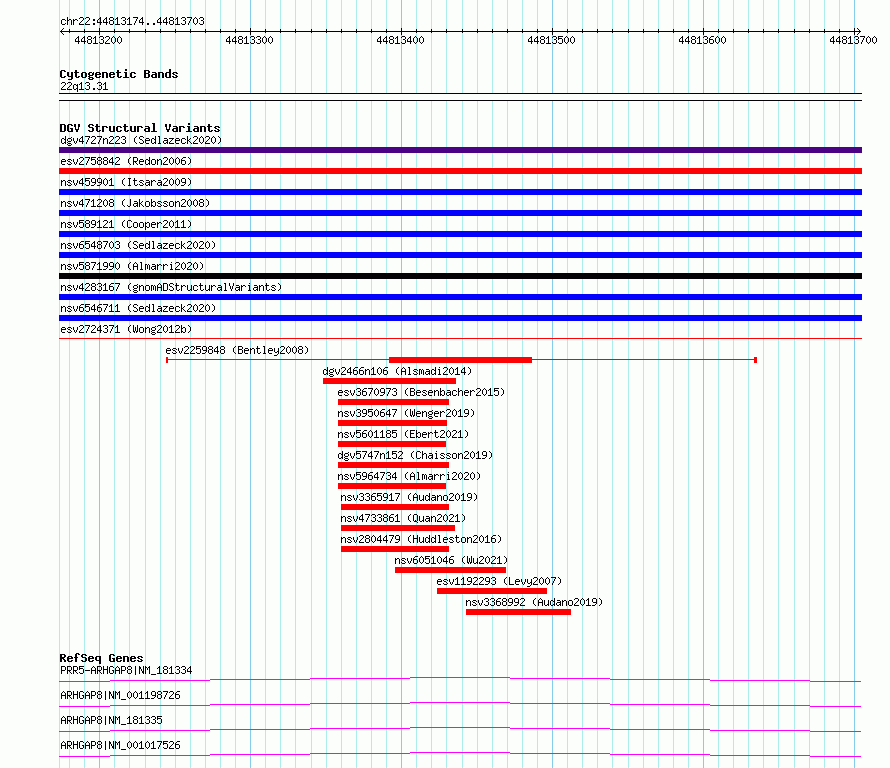890x768 pixels.
Task: Open nsv459901 (Itsara2009) variant entry
Action: point(126,182)
